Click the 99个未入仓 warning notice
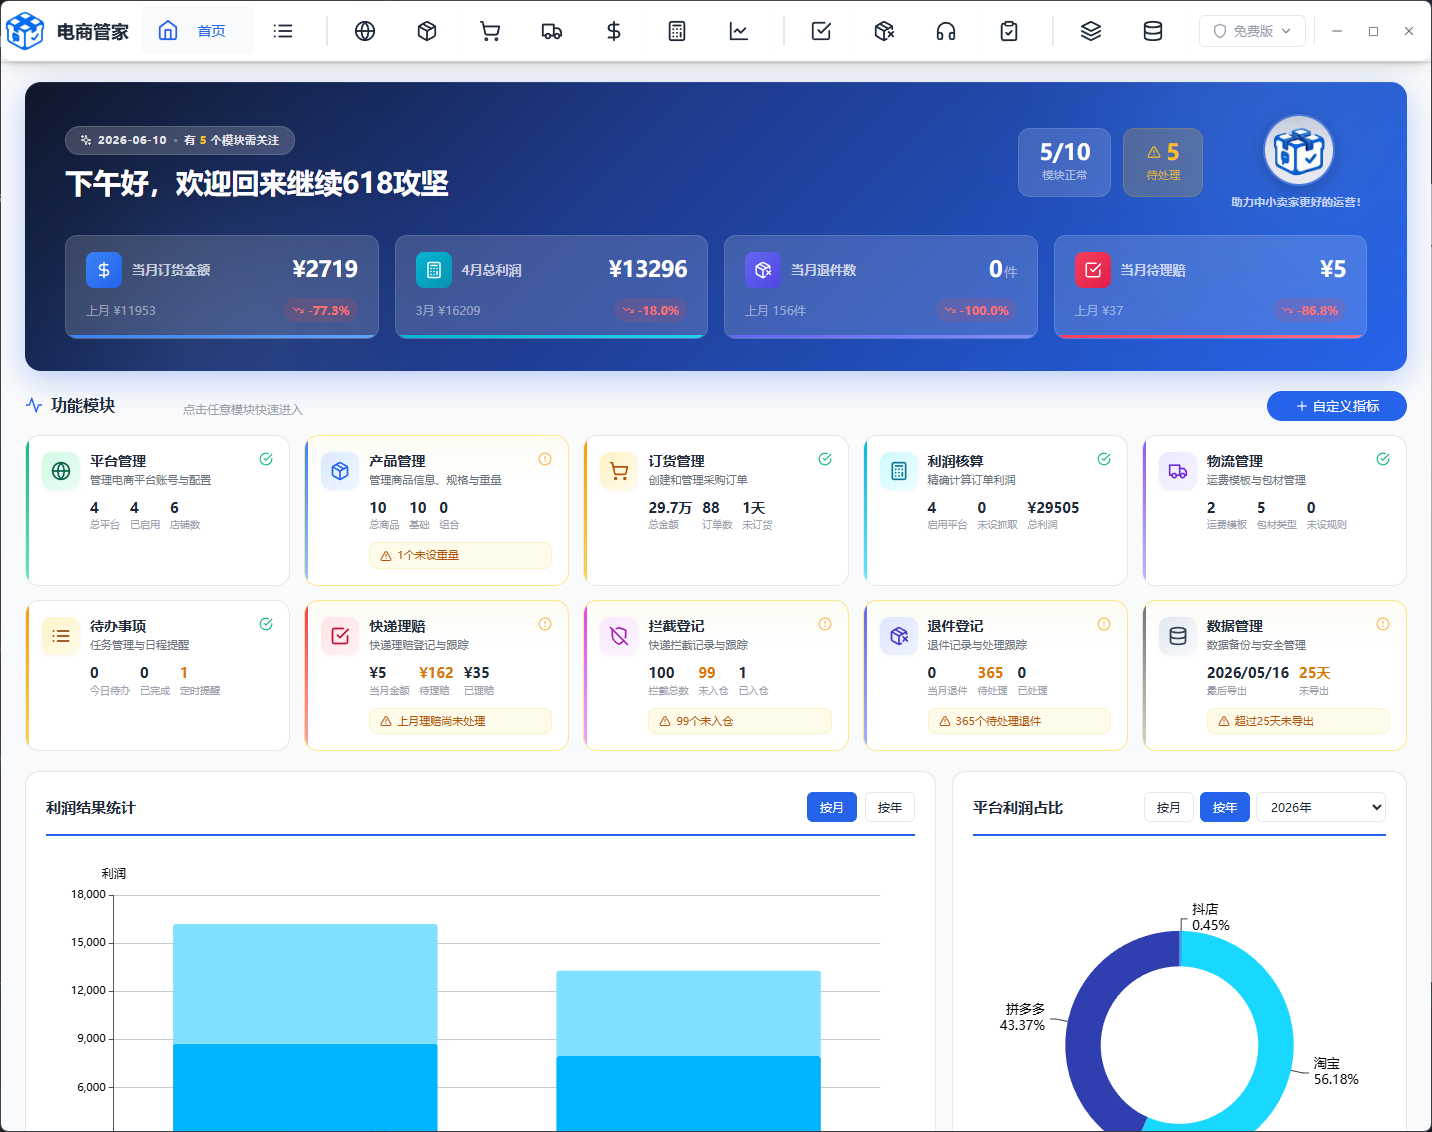 pyautogui.click(x=740, y=721)
